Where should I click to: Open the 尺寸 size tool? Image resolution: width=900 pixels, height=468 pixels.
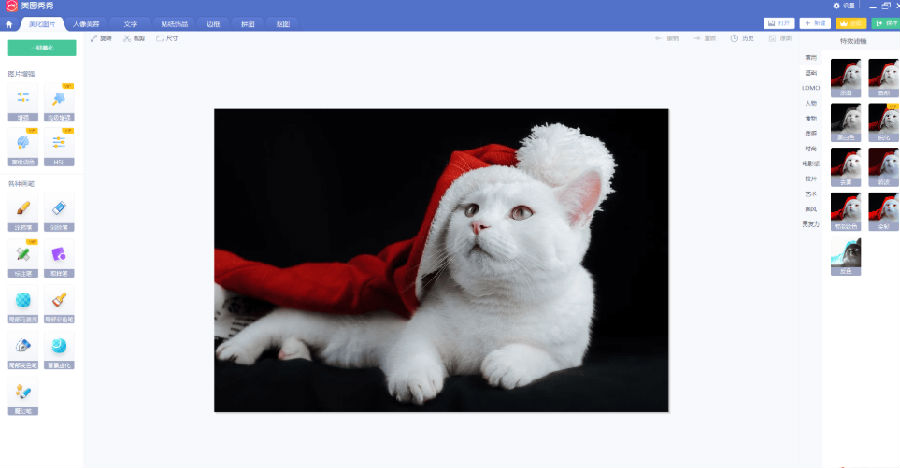click(167, 38)
